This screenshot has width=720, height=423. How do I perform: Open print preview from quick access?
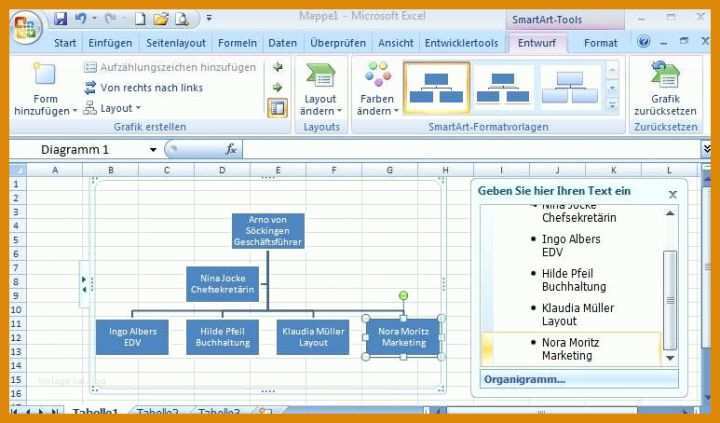coord(182,19)
